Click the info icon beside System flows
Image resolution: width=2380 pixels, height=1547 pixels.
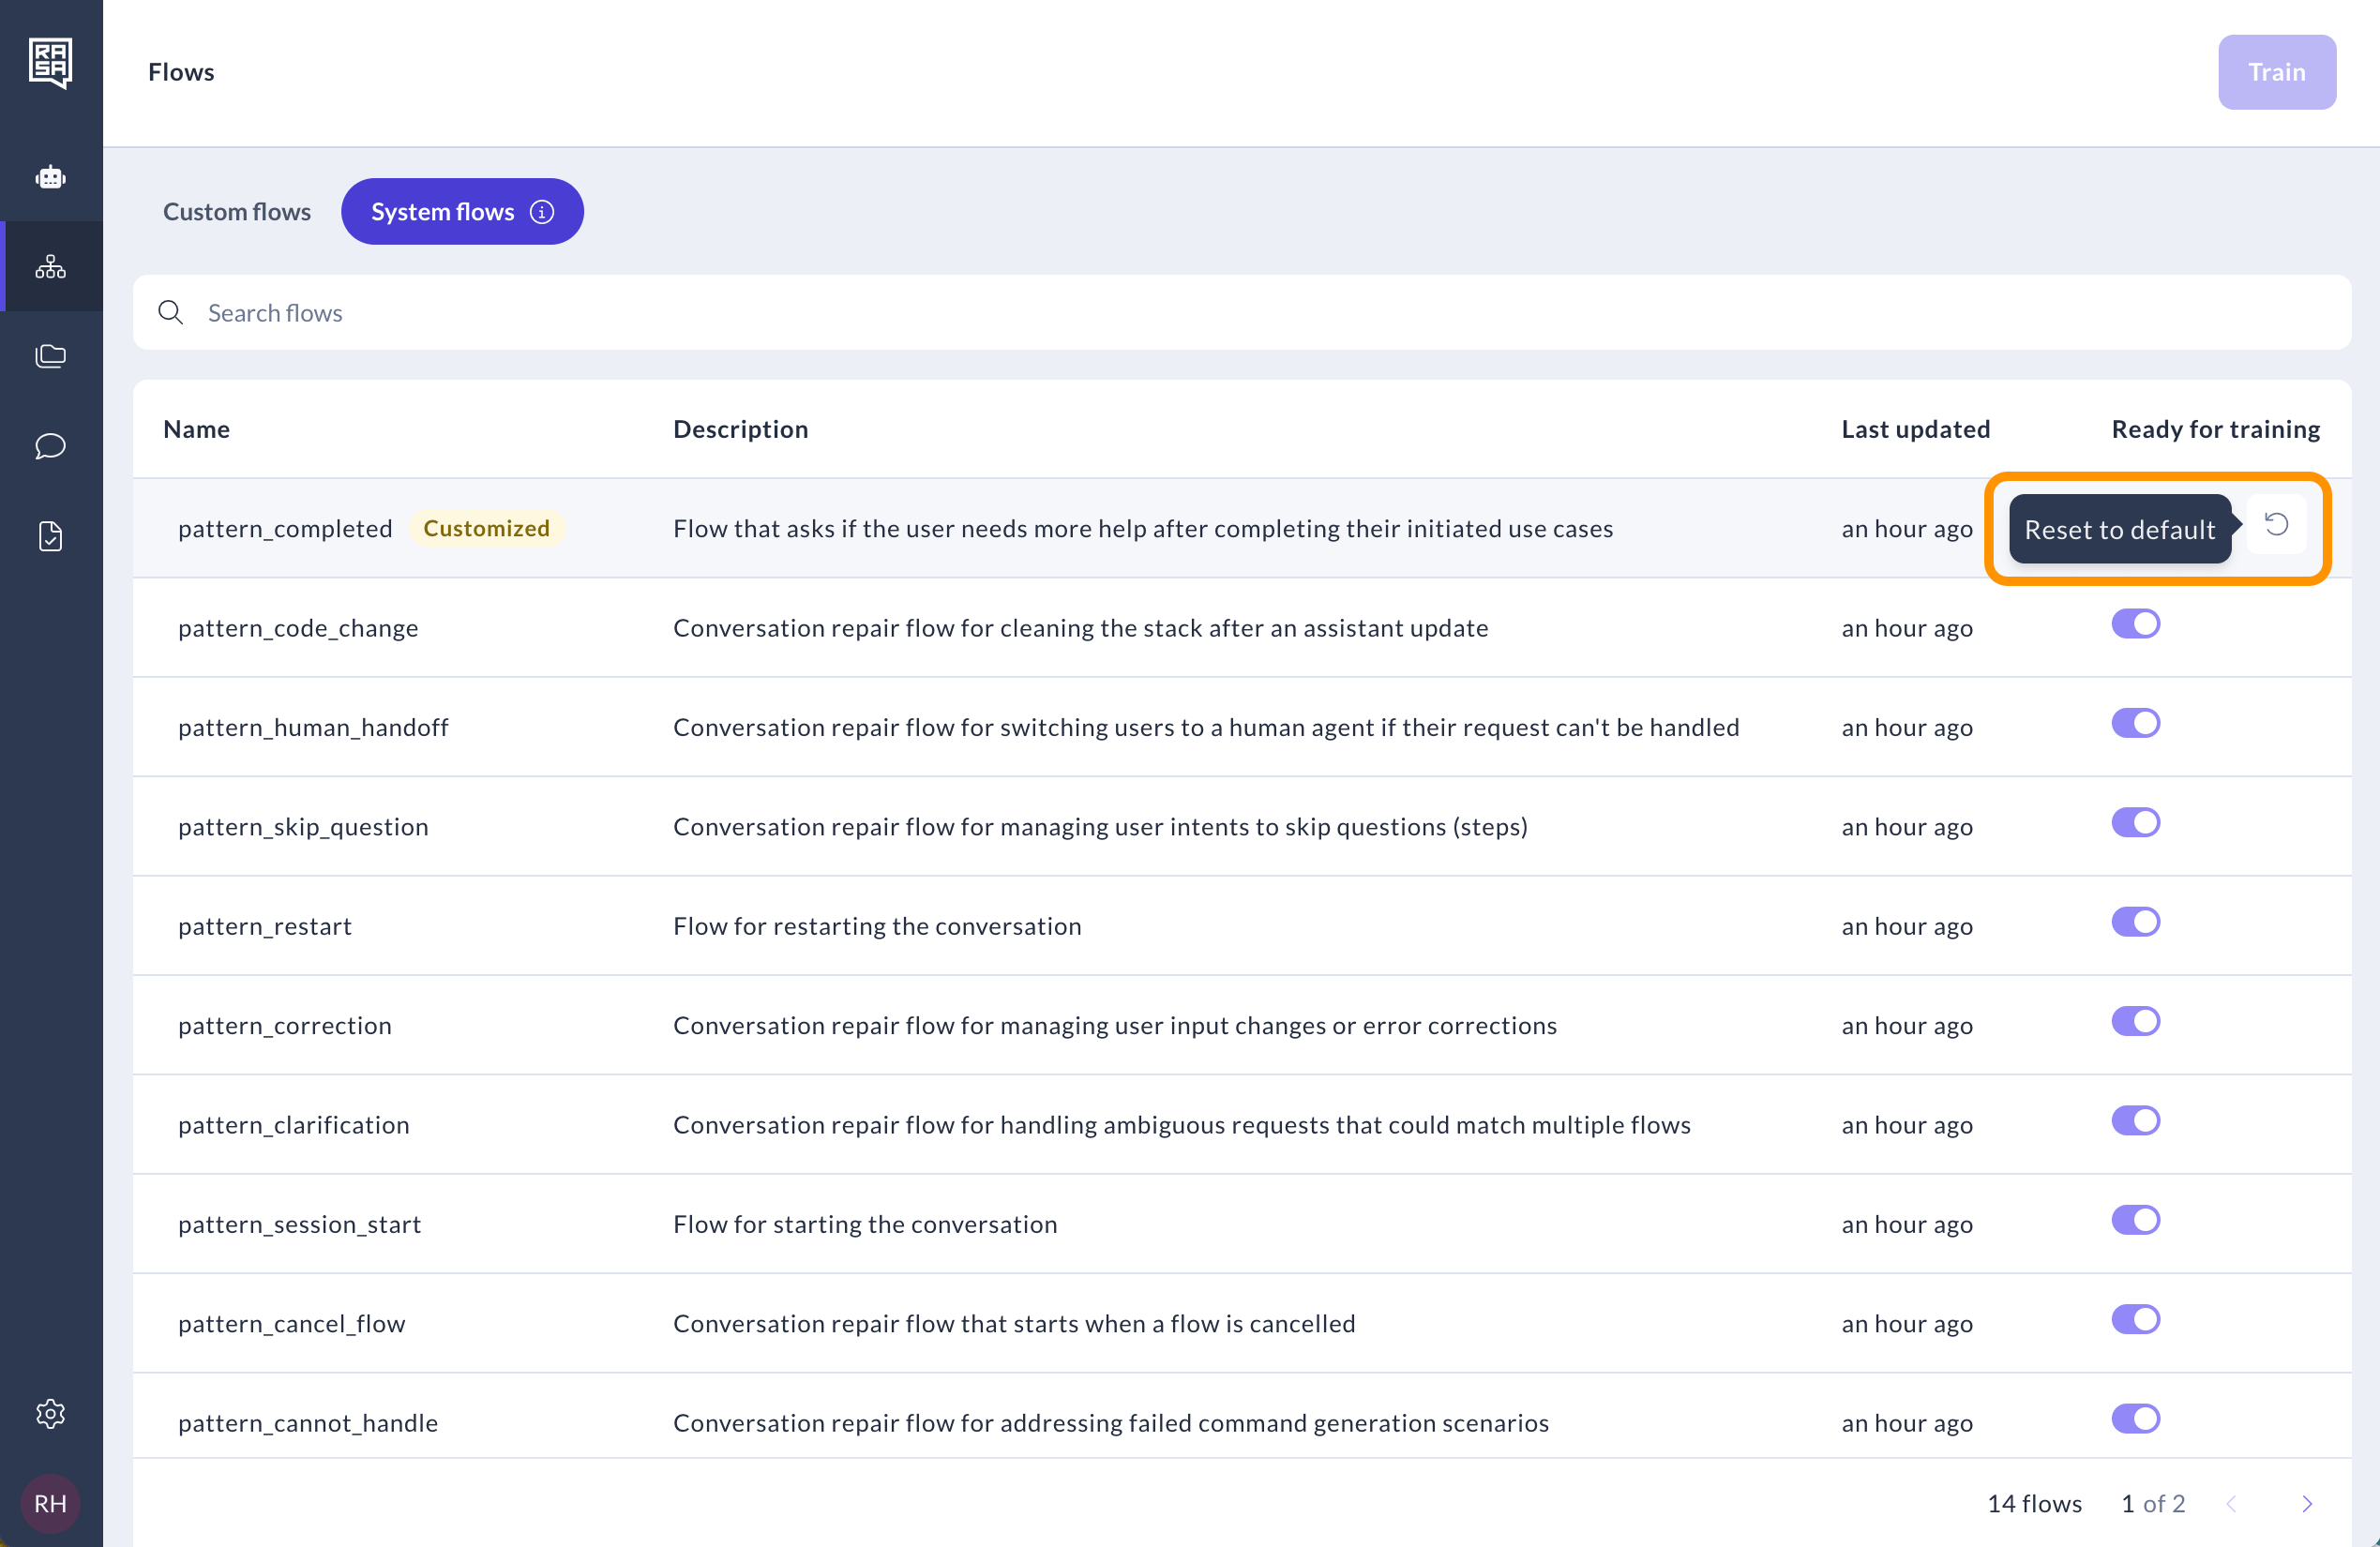[x=541, y=211]
